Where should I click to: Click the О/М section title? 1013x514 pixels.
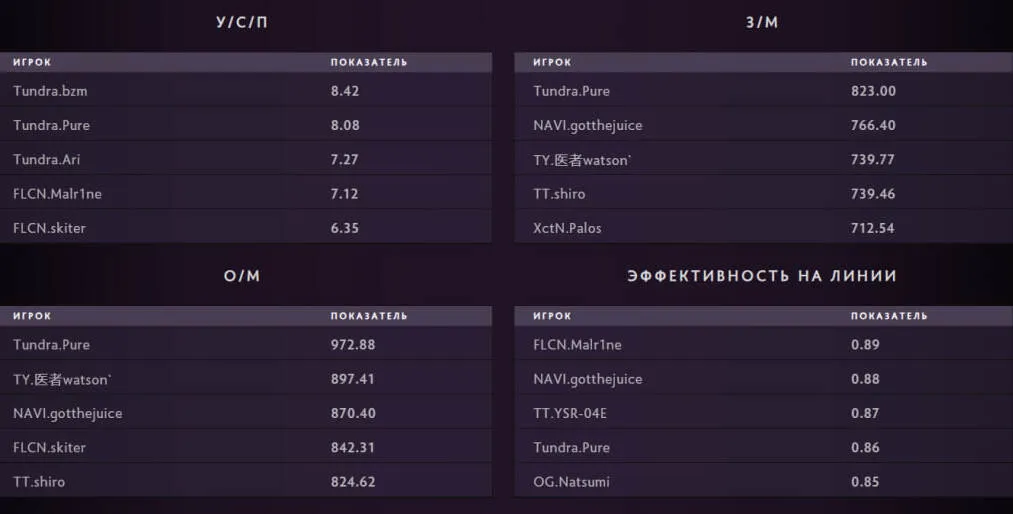point(242,276)
